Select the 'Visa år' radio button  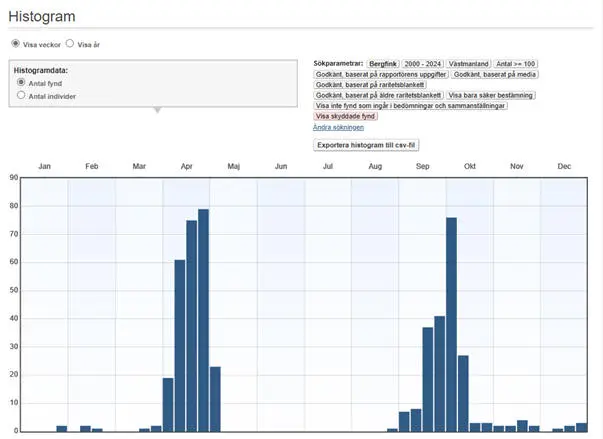[x=70, y=44]
